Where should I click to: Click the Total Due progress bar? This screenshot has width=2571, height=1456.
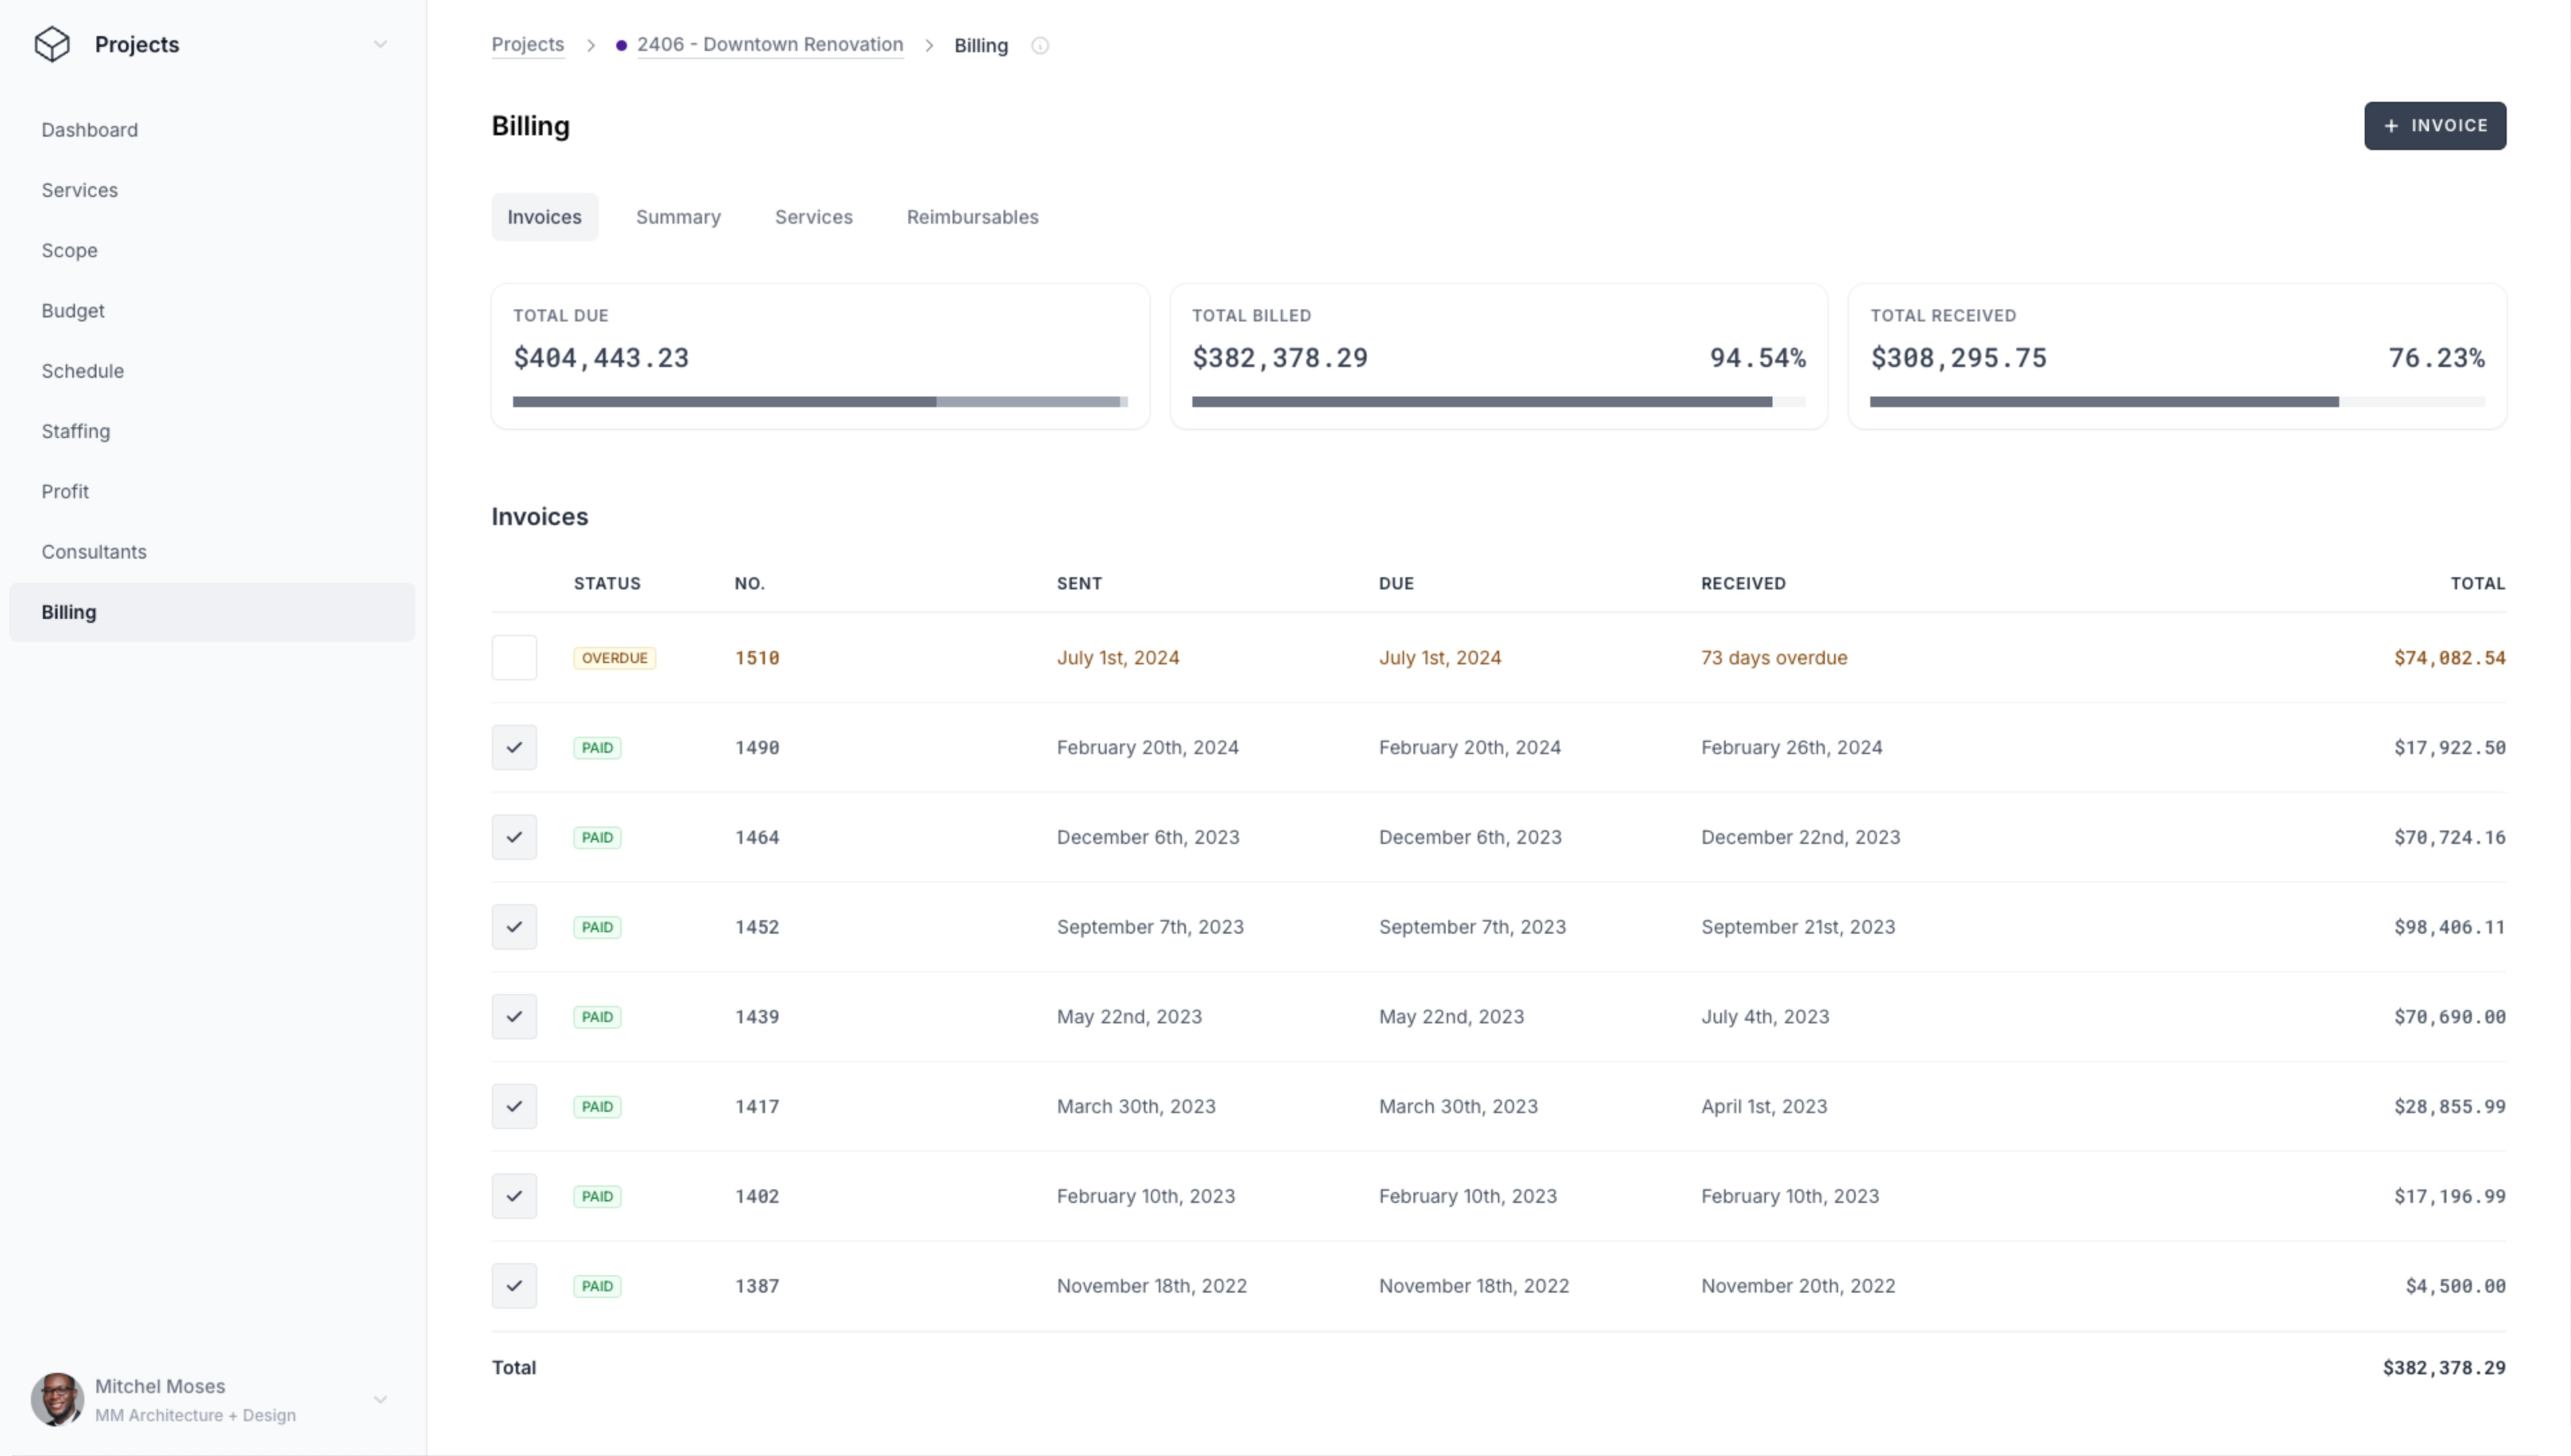tap(820, 402)
